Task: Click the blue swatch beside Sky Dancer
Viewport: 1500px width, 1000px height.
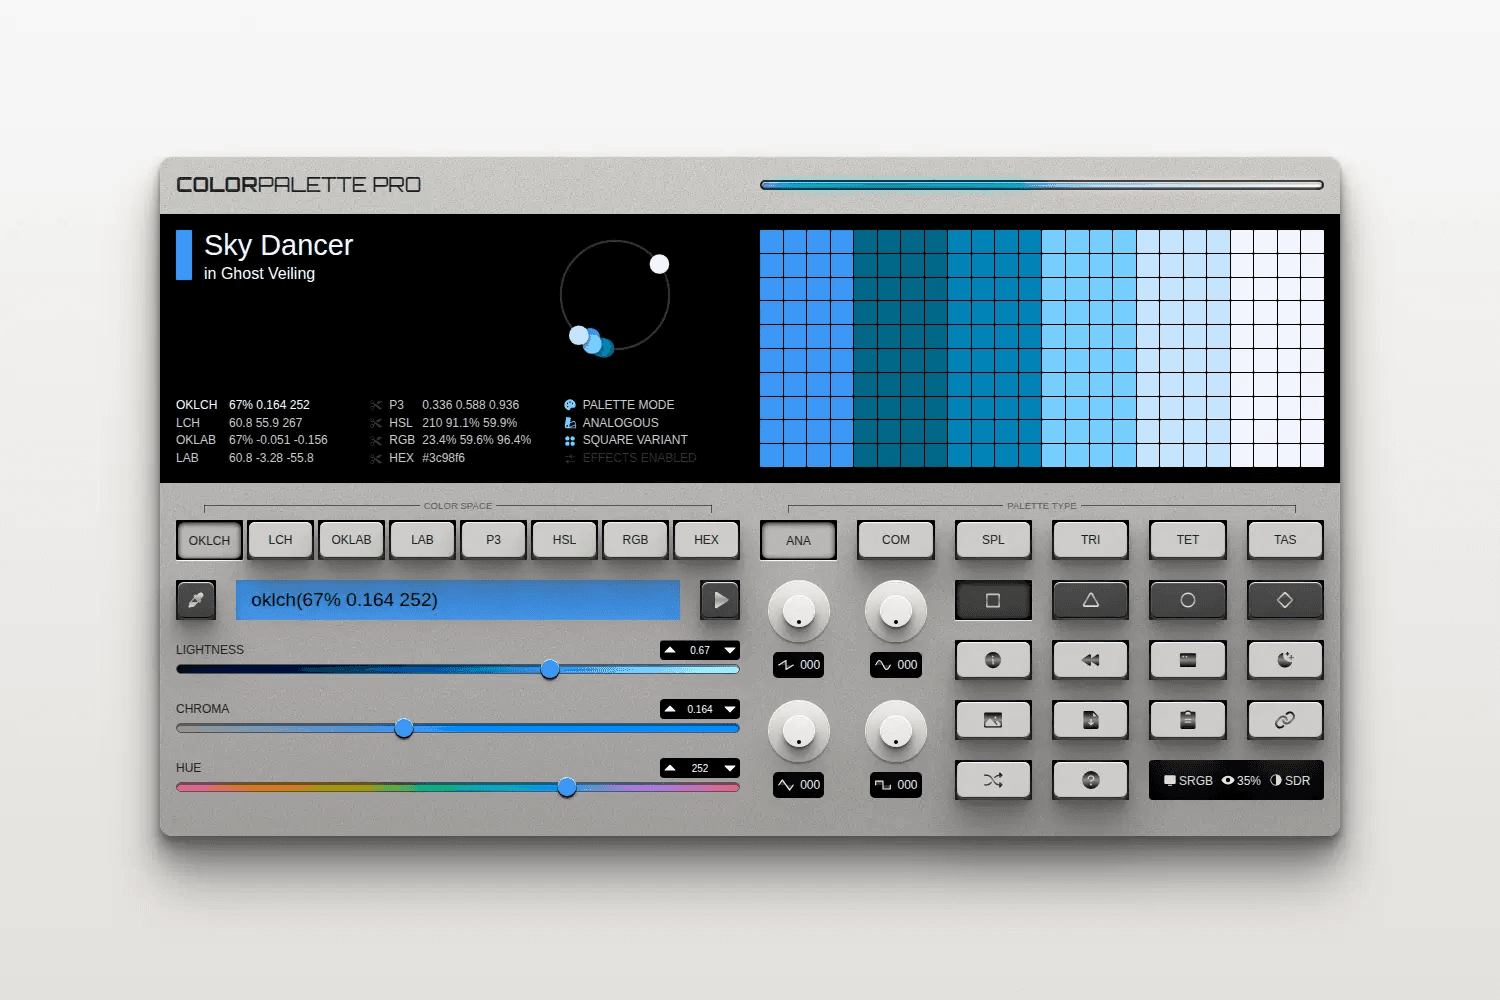Action: 184,255
